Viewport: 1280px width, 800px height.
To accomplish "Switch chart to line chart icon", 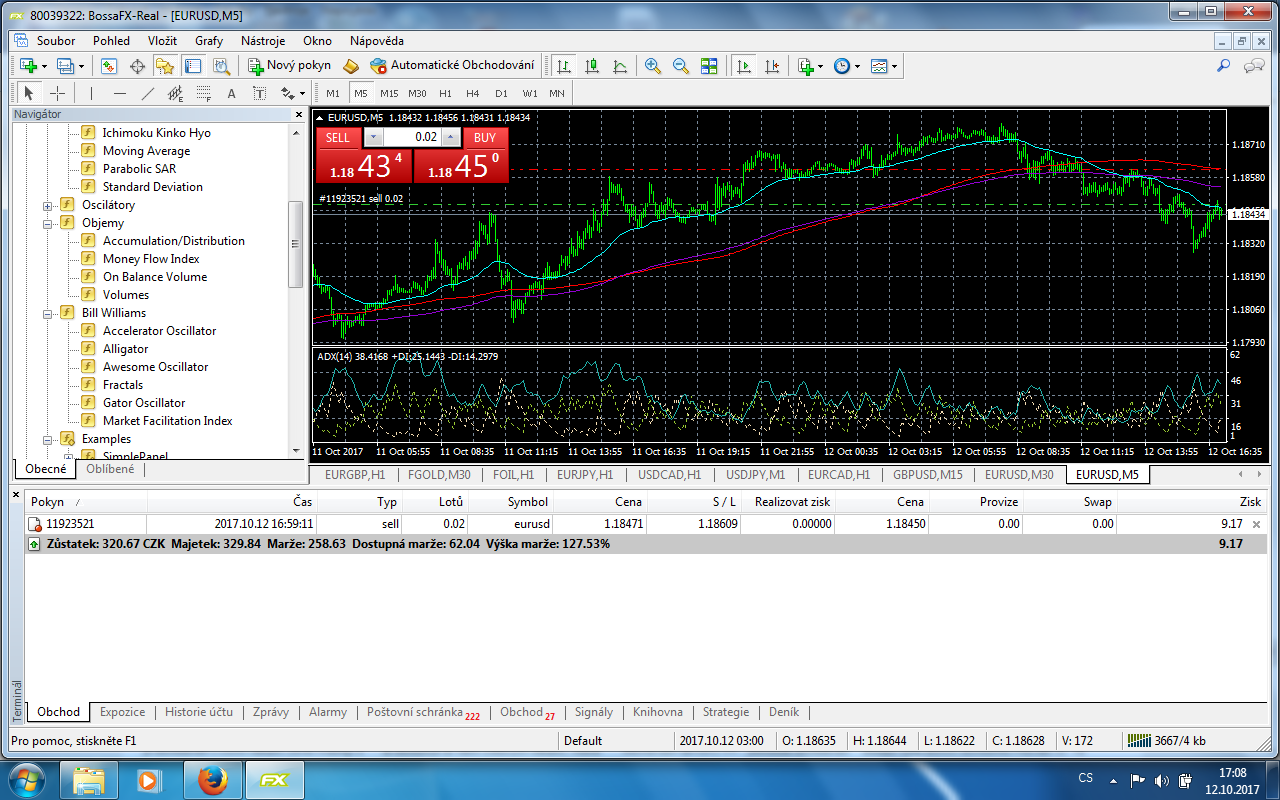I will click(620, 66).
